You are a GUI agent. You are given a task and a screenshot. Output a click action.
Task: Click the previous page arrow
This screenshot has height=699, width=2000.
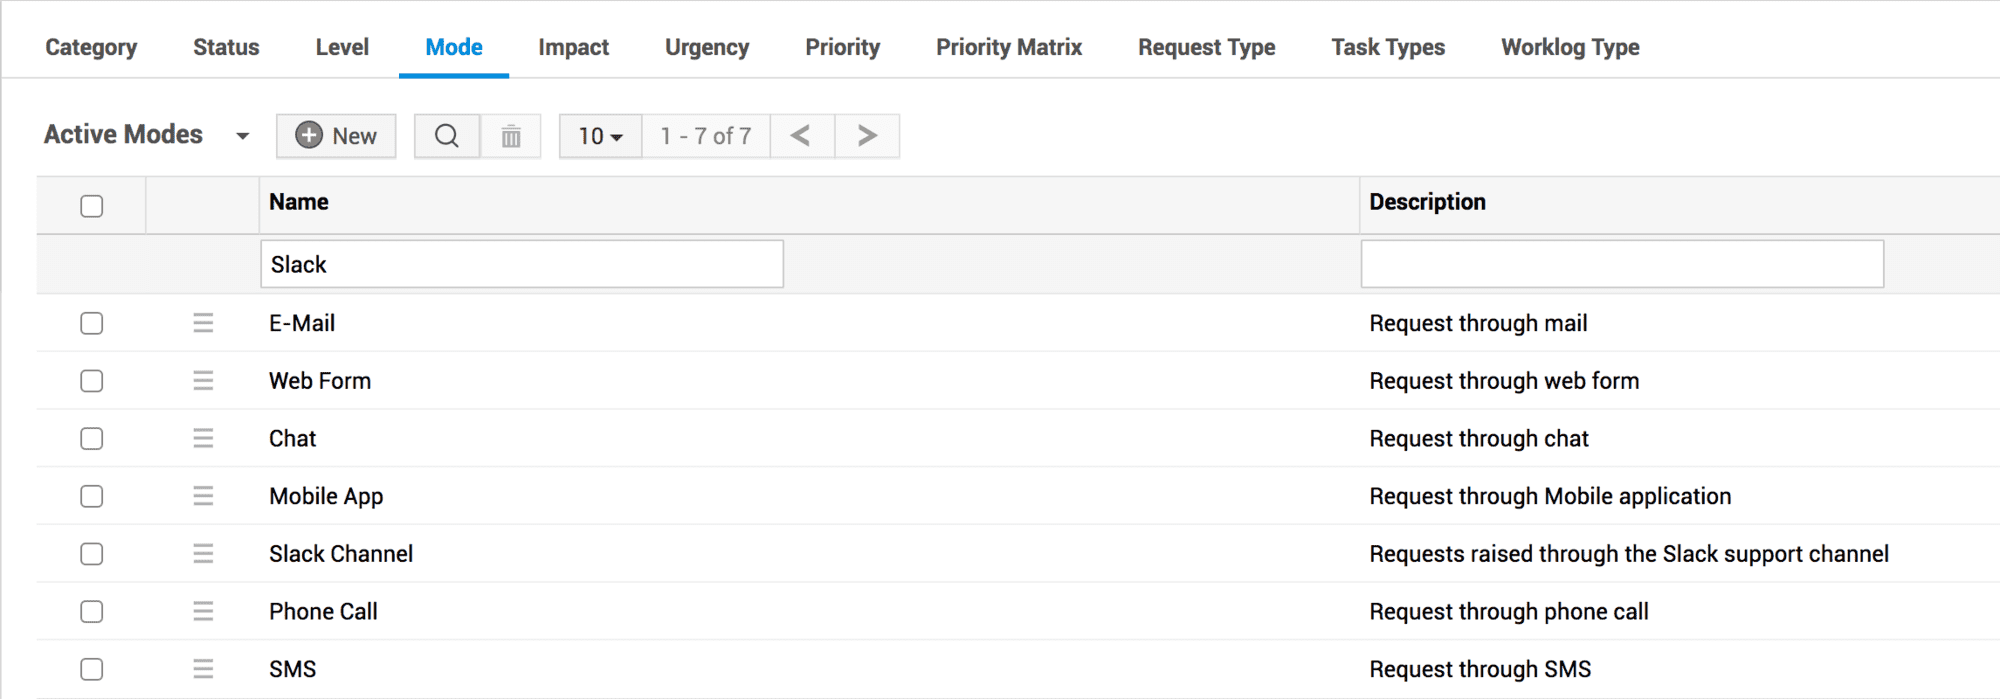[801, 135]
